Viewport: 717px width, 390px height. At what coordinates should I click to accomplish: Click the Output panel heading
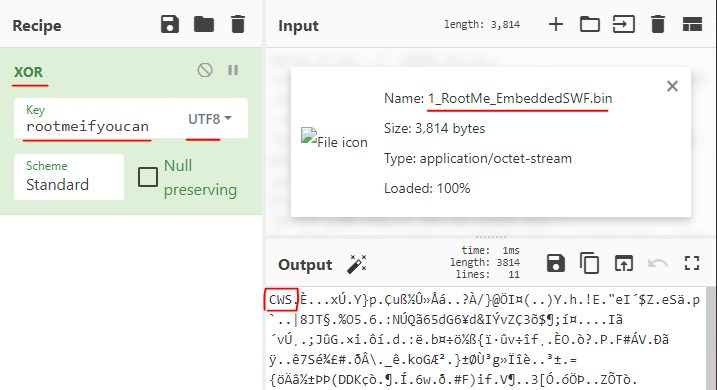coord(305,265)
